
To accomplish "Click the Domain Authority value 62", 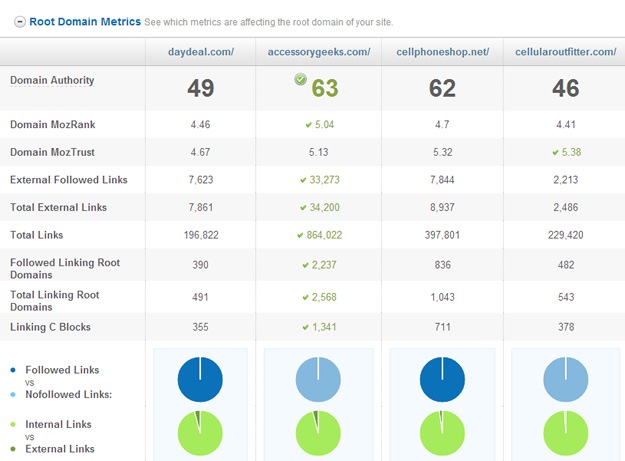I will [x=442, y=88].
